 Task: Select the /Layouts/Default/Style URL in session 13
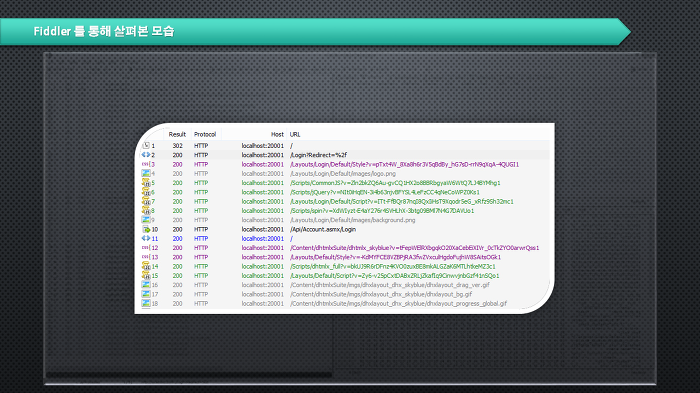coord(396,257)
